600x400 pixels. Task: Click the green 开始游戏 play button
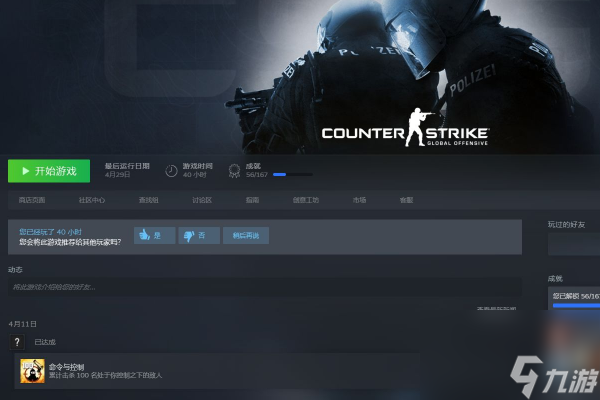49,171
